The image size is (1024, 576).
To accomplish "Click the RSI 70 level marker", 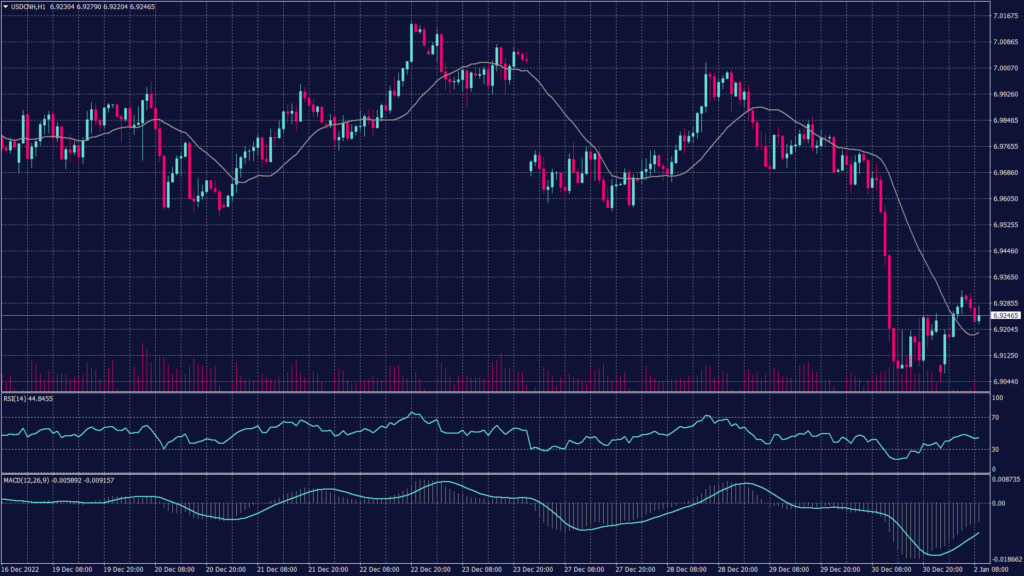I will pos(996,416).
